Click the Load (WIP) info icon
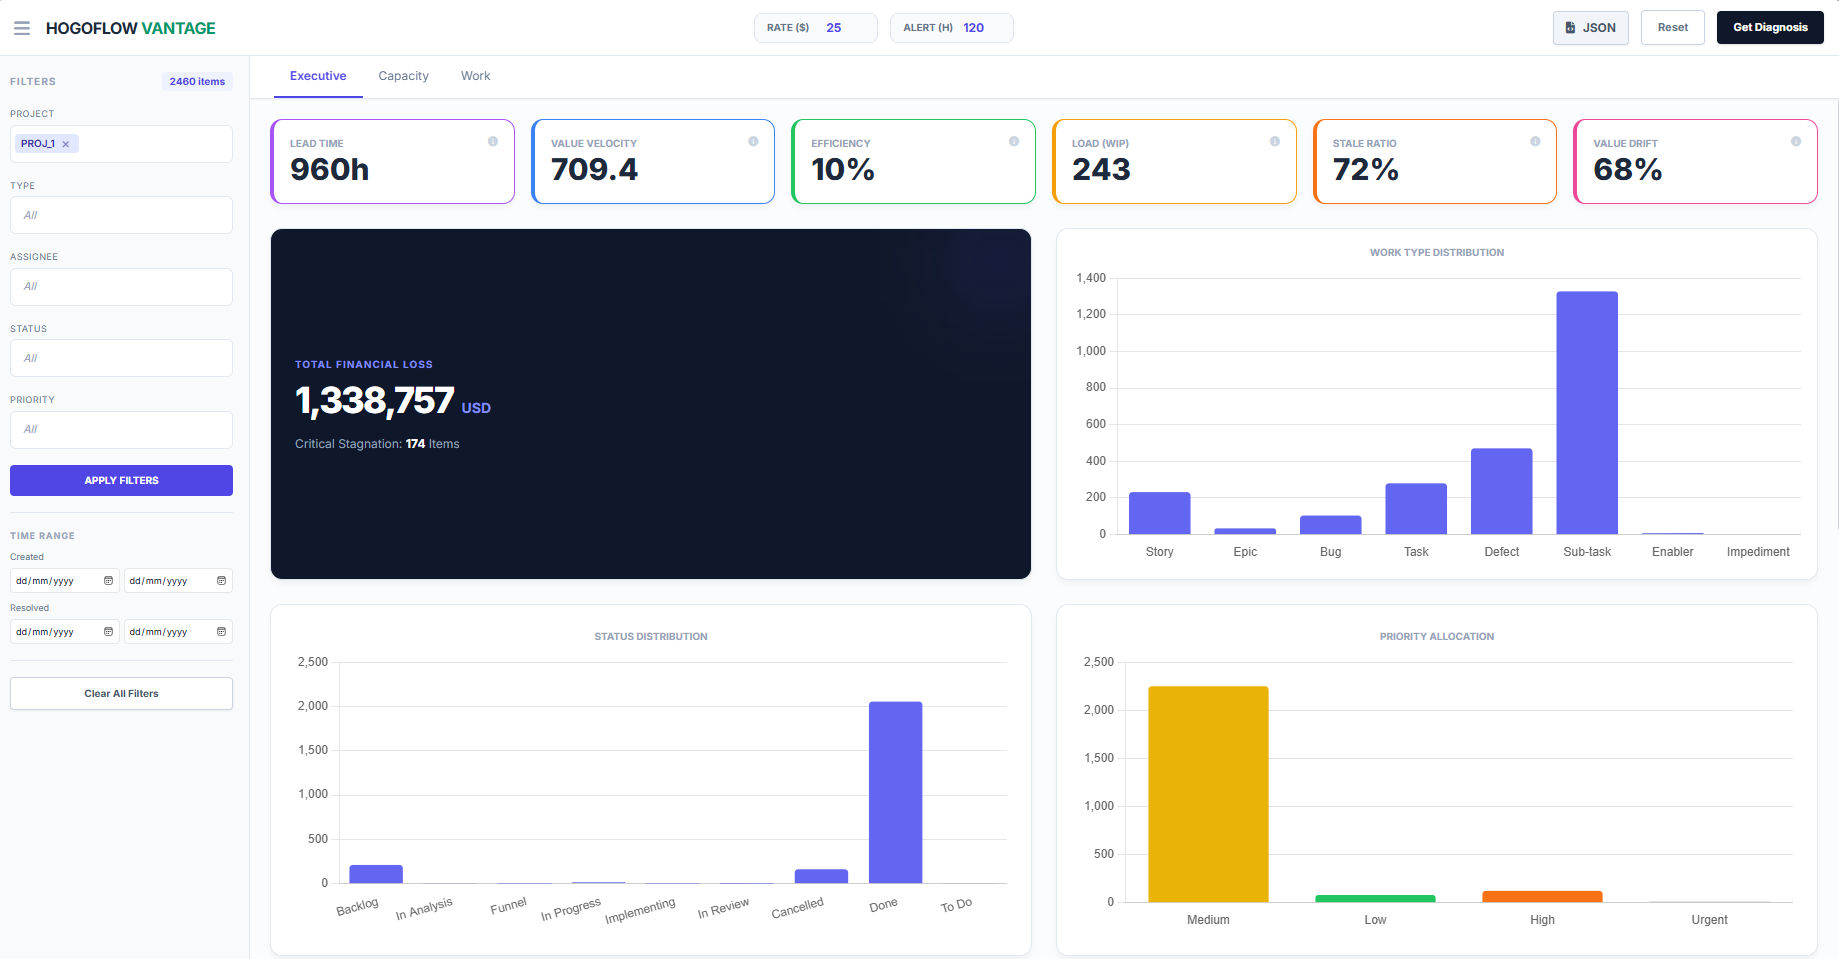The image size is (1839, 959). [x=1275, y=142]
